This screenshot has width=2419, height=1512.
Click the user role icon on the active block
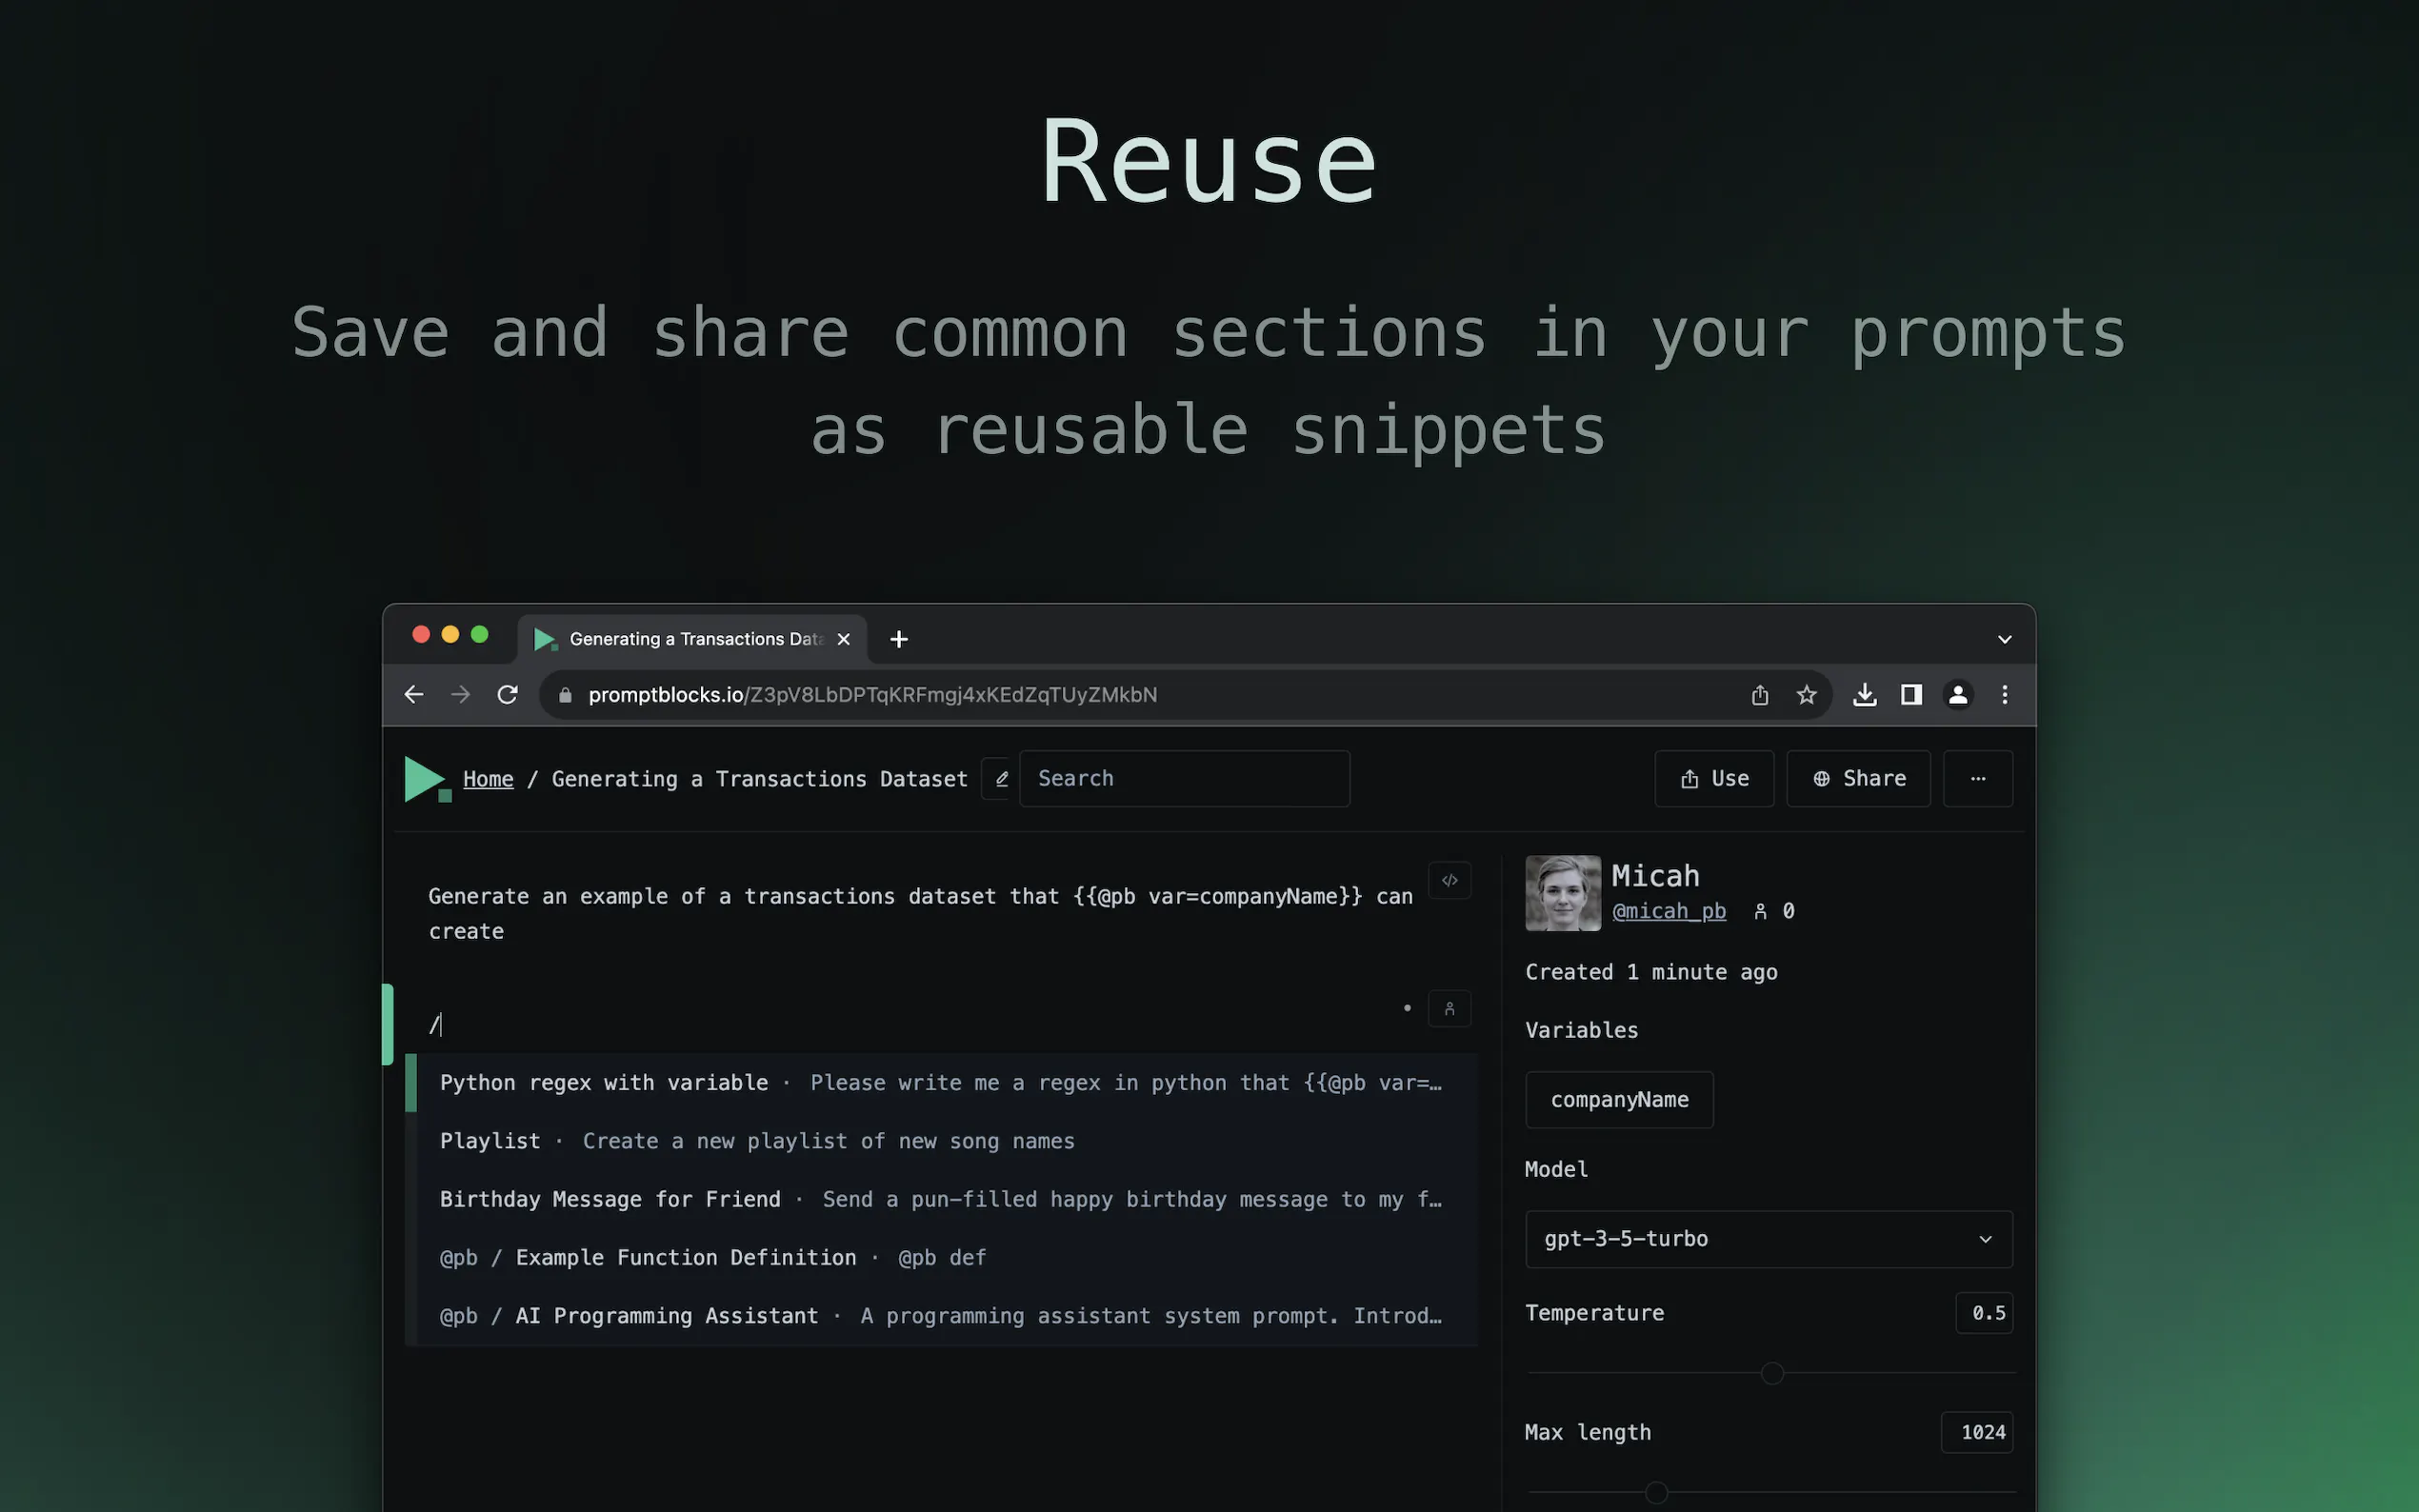(x=1449, y=1009)
